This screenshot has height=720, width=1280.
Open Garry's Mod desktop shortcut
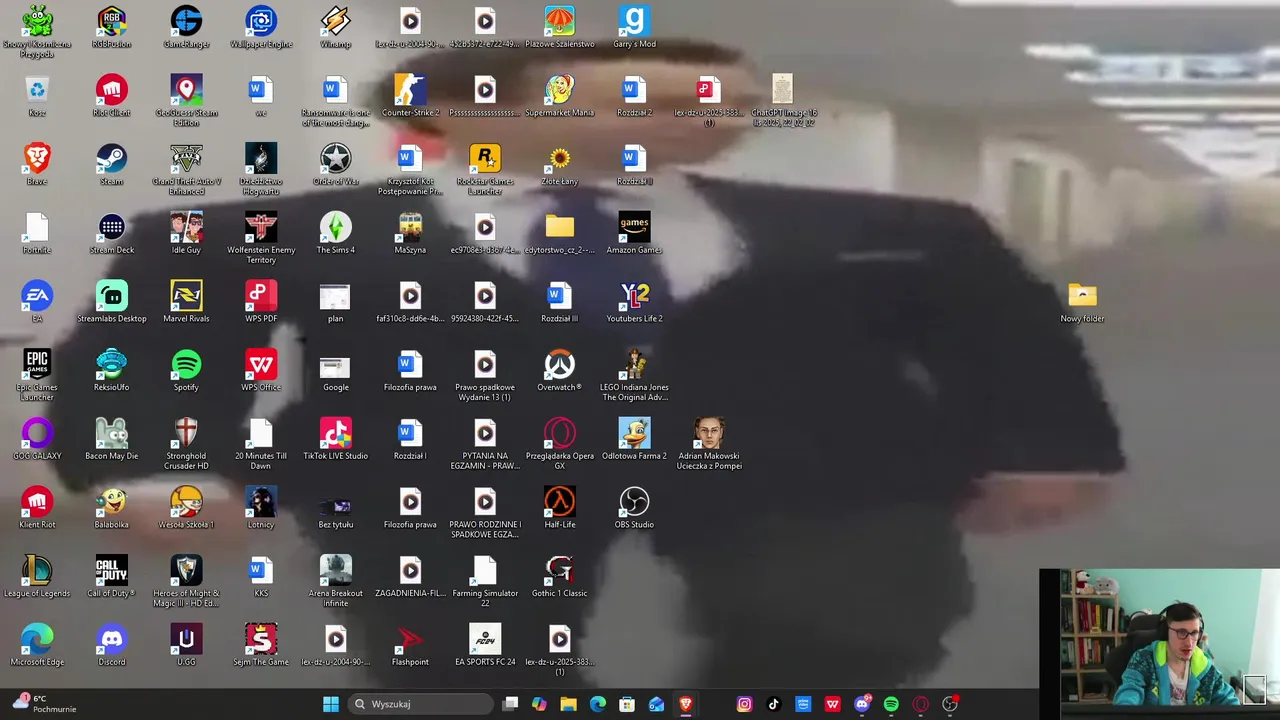tap(634, 27)
